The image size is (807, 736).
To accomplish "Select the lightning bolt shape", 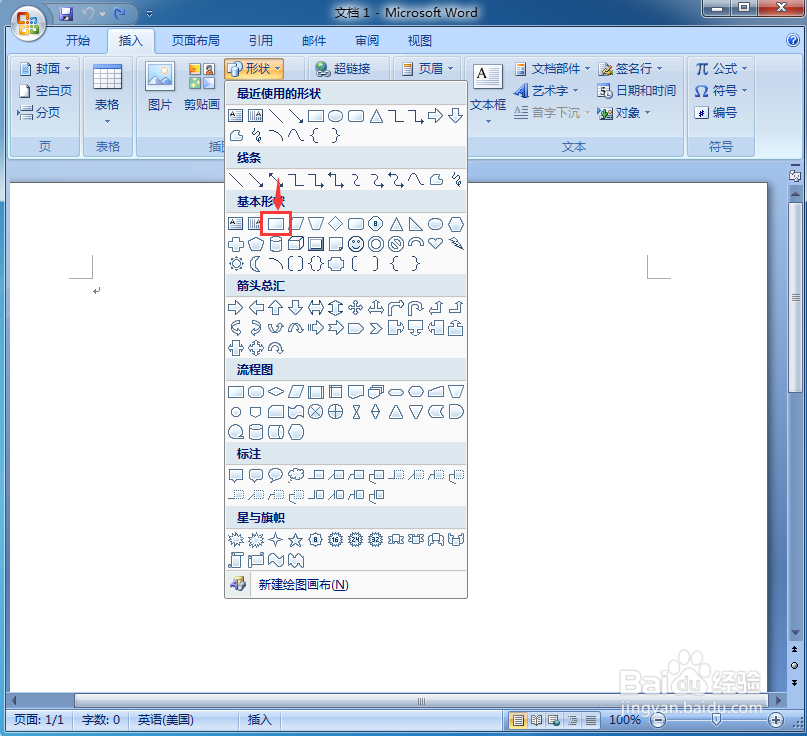I will point(456,243).
